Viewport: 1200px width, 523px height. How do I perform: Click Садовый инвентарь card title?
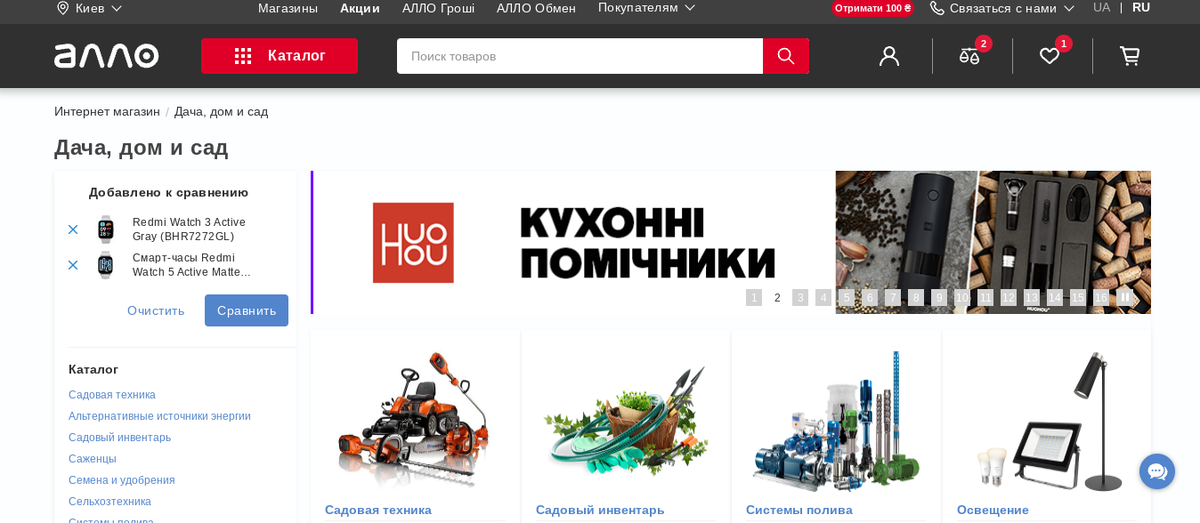600,510
